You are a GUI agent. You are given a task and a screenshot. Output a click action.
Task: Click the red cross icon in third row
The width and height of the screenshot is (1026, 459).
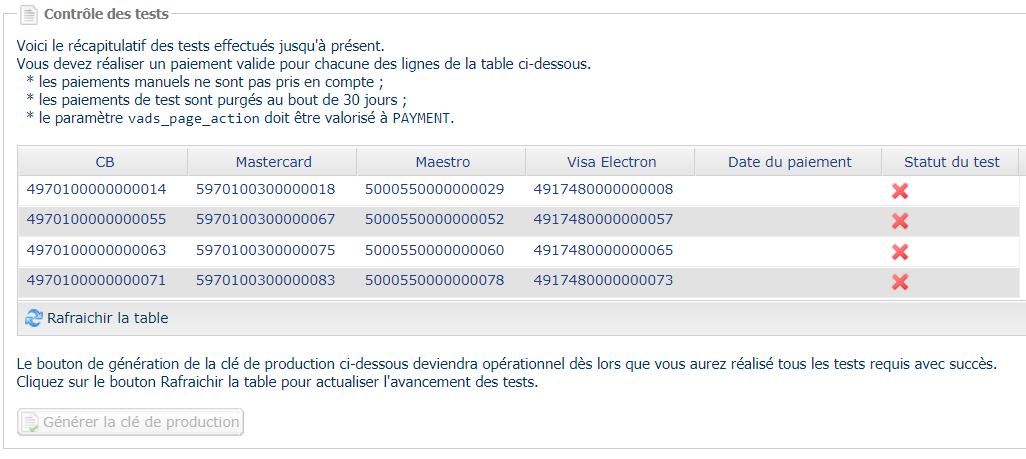tap(900, 251)
